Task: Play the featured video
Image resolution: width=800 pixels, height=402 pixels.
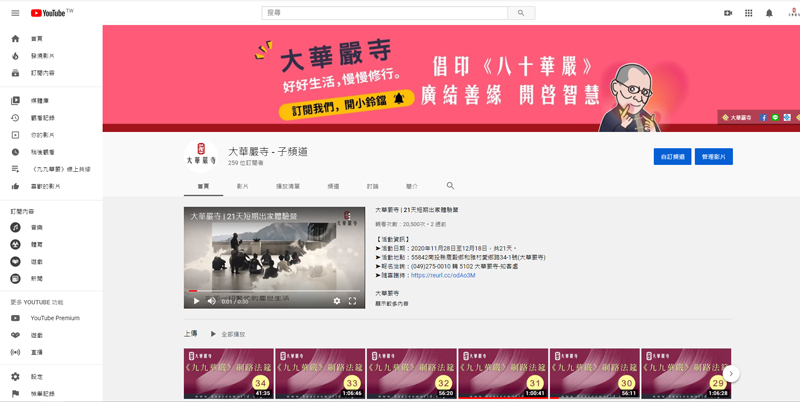Action: click(x=196, y=301)
